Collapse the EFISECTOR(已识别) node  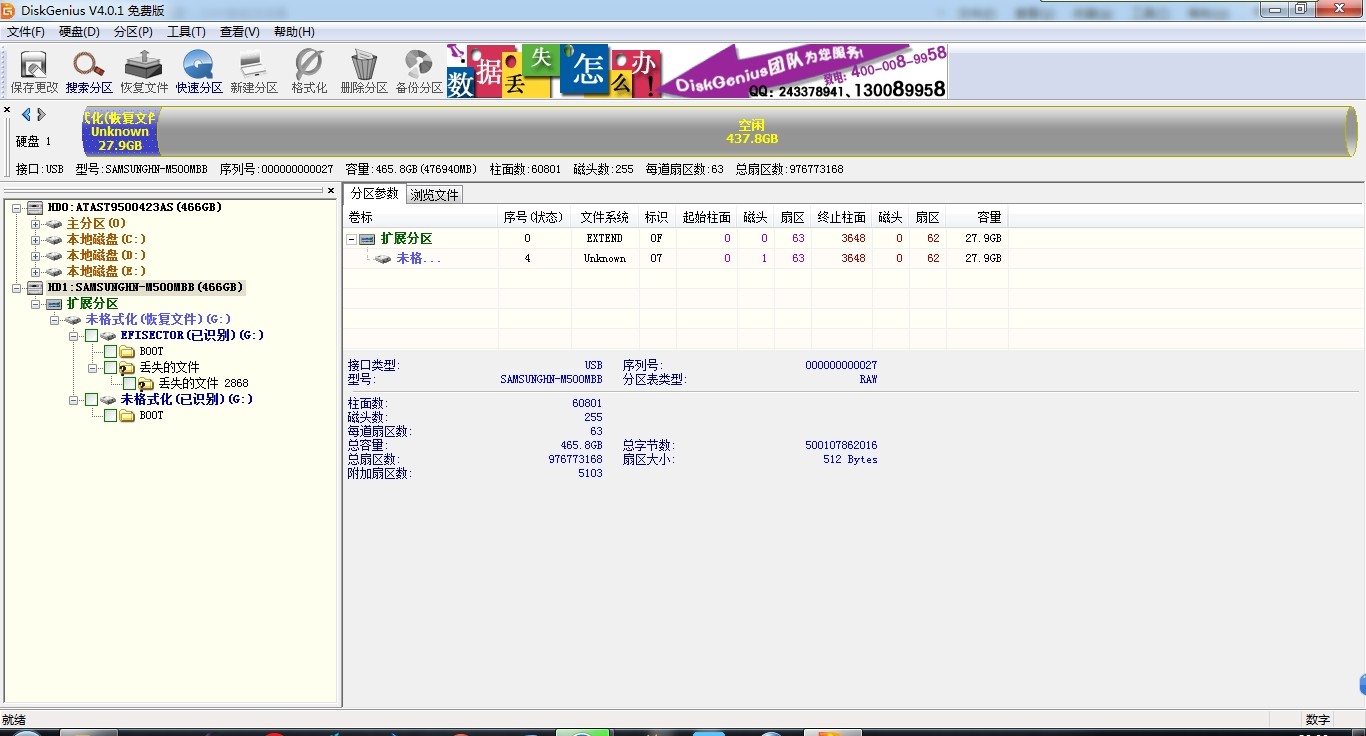coord(74,336)
